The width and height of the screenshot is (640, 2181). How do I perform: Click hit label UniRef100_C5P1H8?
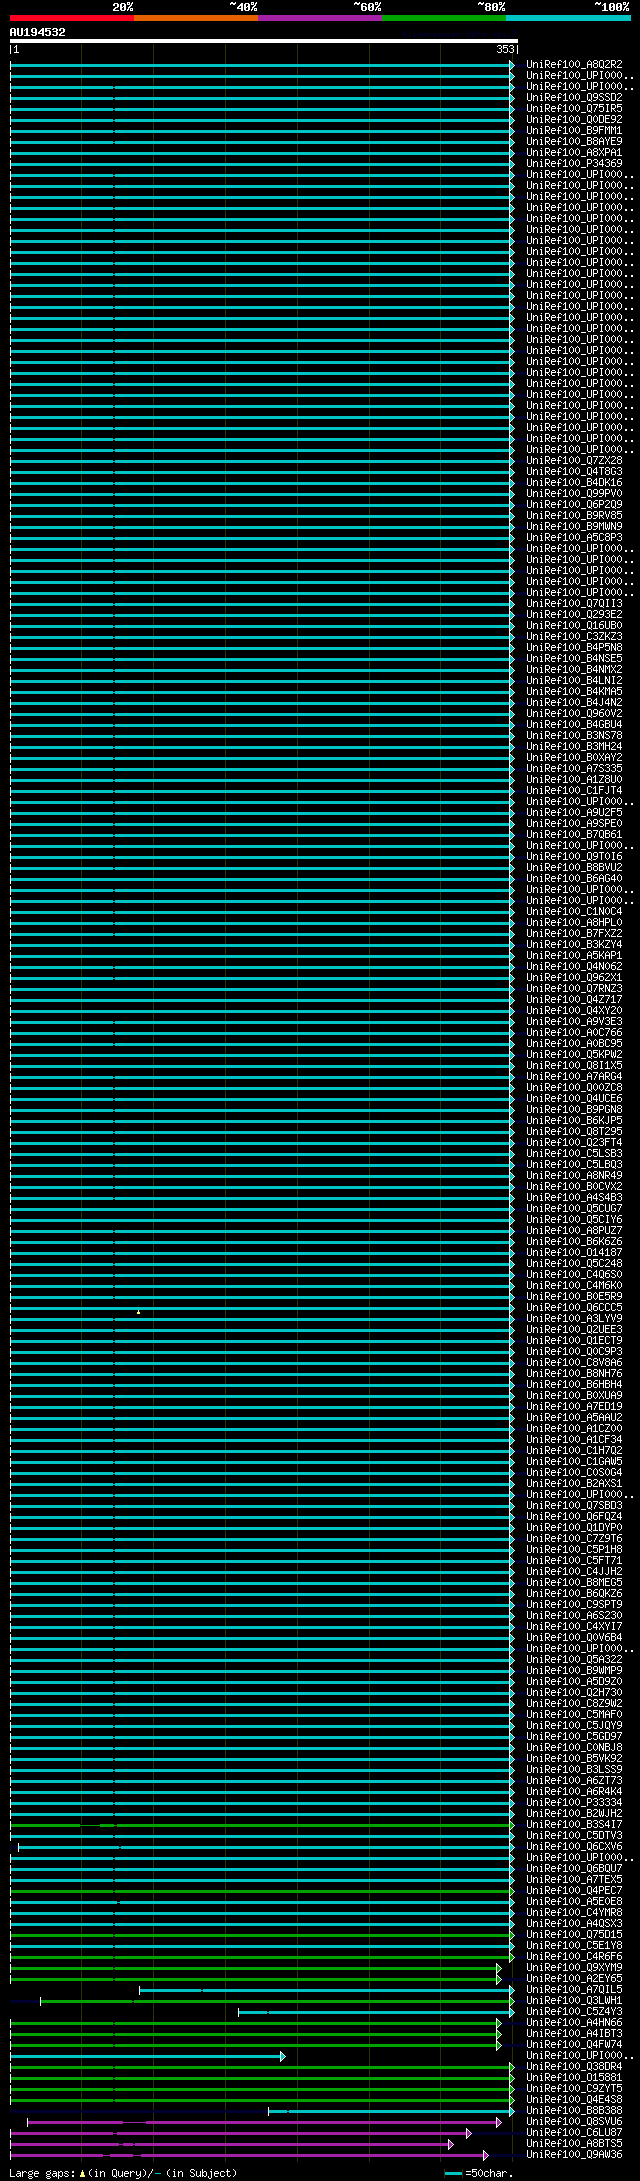[x=574, y=1549]
